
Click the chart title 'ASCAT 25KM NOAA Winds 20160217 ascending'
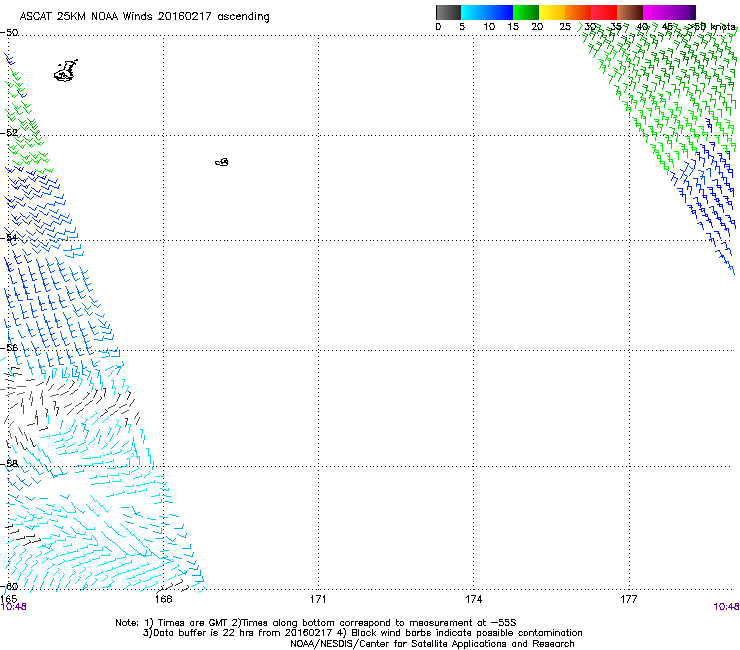tap(144, 17)
